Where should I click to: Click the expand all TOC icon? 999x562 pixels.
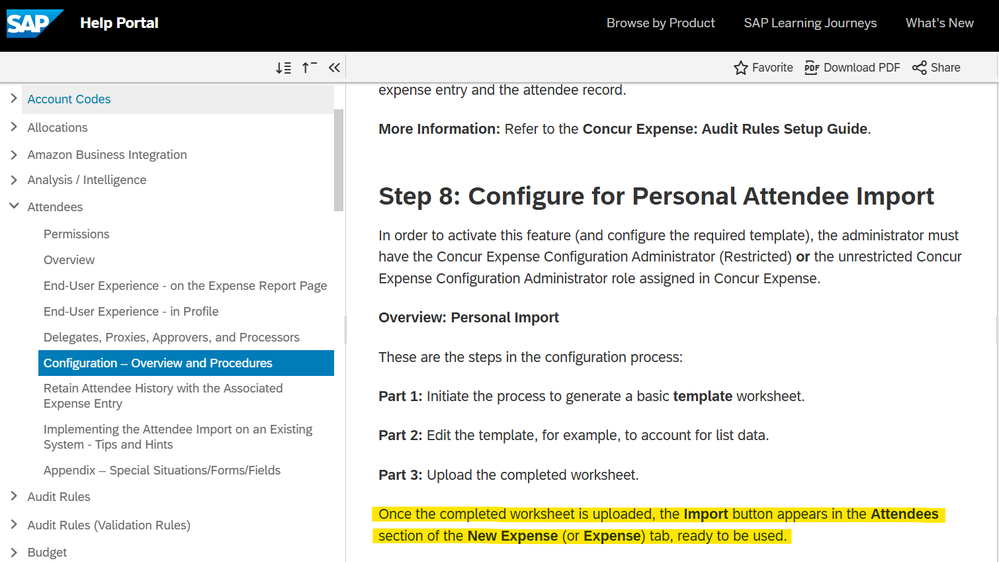pos(284,68)
